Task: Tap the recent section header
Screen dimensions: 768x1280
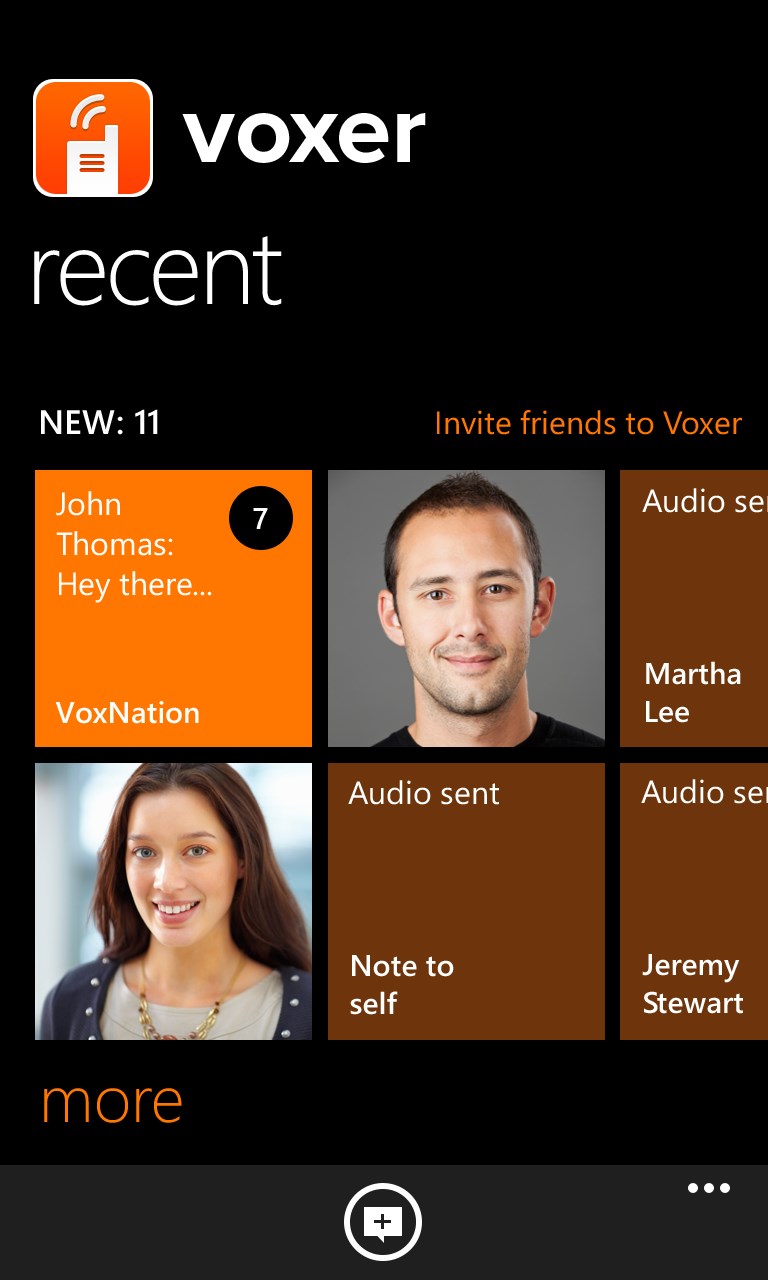Action: pyautogui.click(x=157, y=272)
